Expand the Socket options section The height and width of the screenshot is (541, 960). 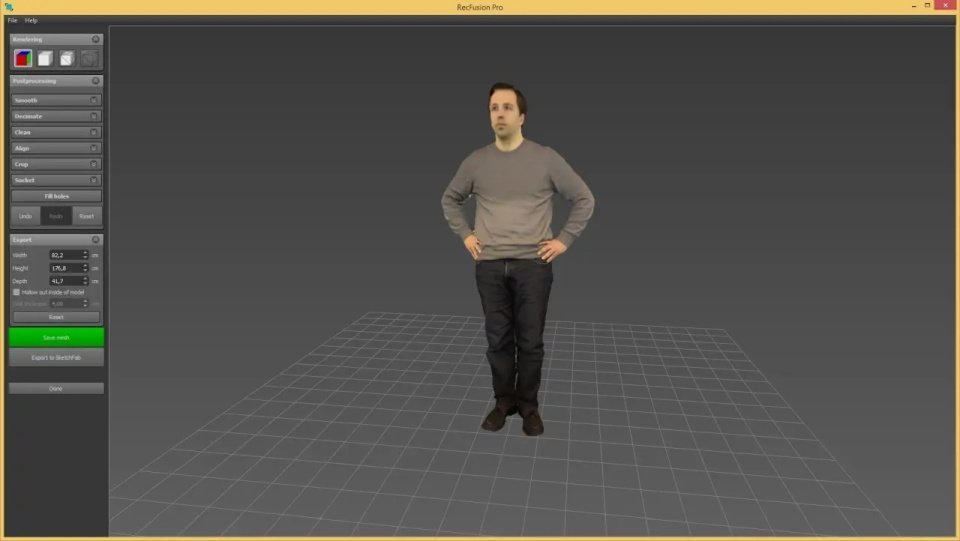tap(56, 180)
